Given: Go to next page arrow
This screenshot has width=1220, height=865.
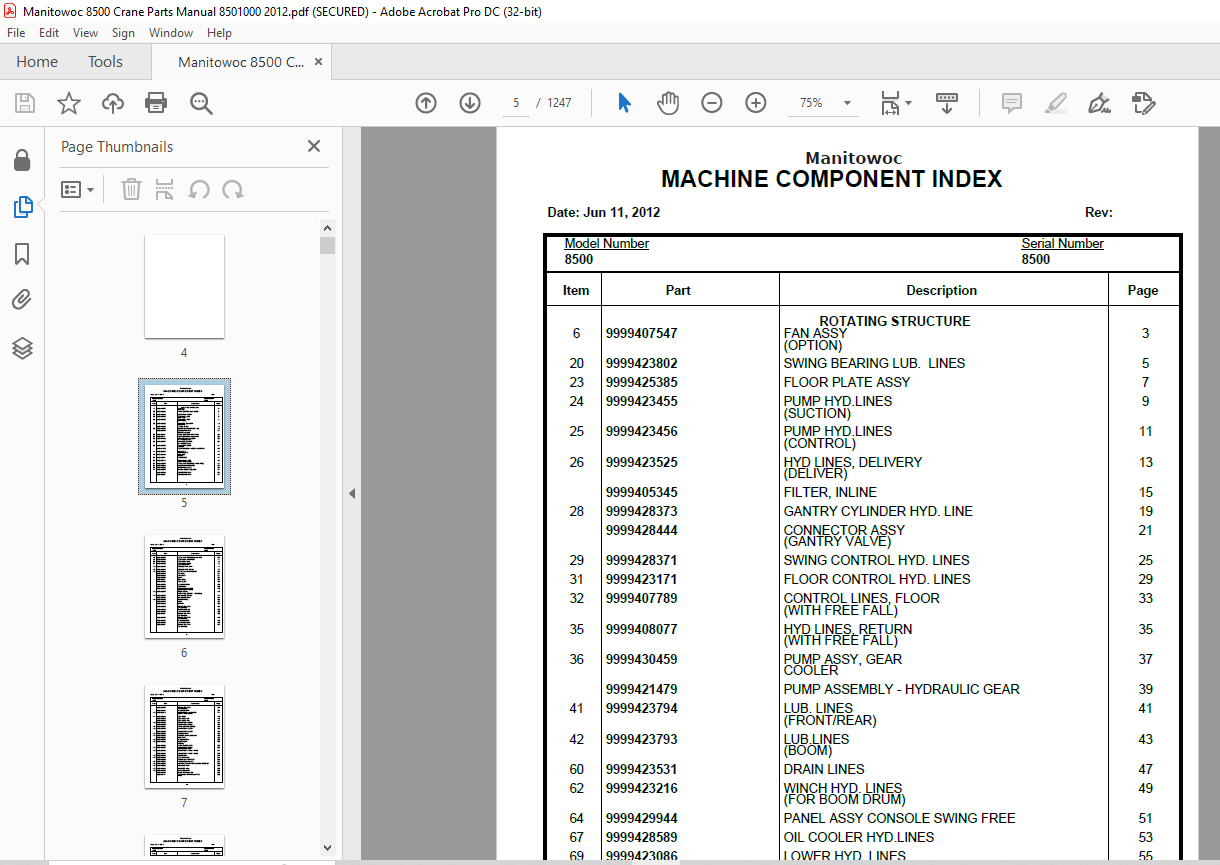Looking at the screenshot, I should click(x=470, y=103).
